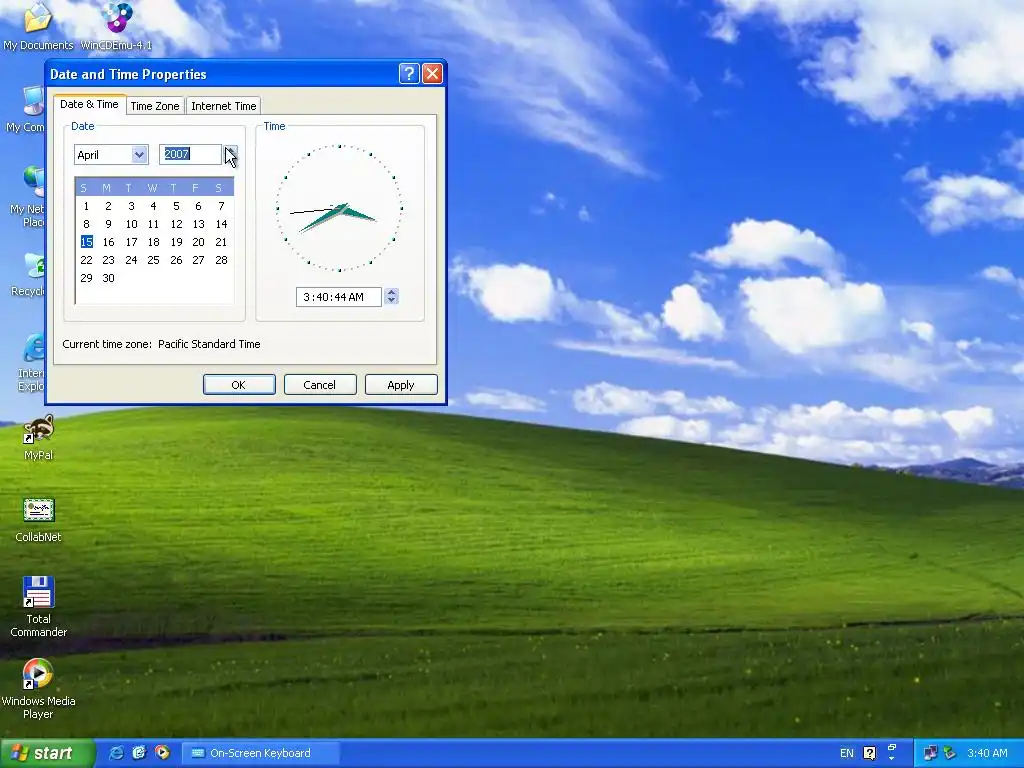The width and height of the screenshot is (1024, 768).
Task: Select day 21 in the calendar
Action: point(221,242)
